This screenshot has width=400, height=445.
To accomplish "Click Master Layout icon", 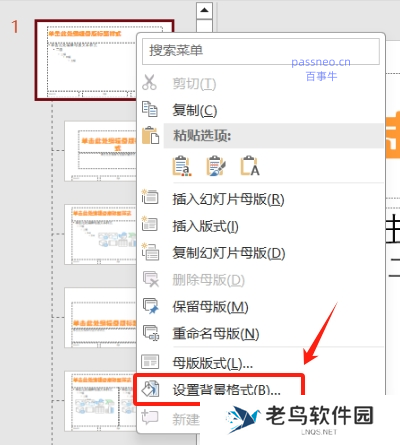I will tap(150, 362).
